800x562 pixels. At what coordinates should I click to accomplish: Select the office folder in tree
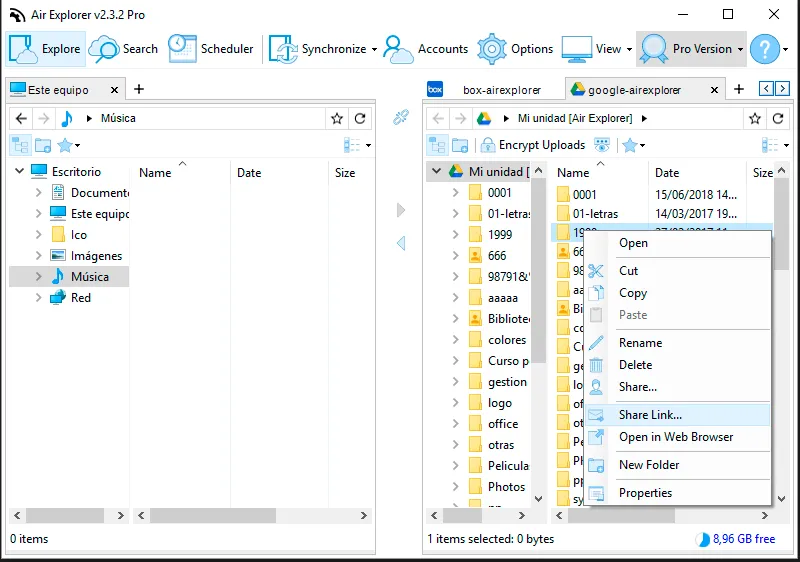503,424
